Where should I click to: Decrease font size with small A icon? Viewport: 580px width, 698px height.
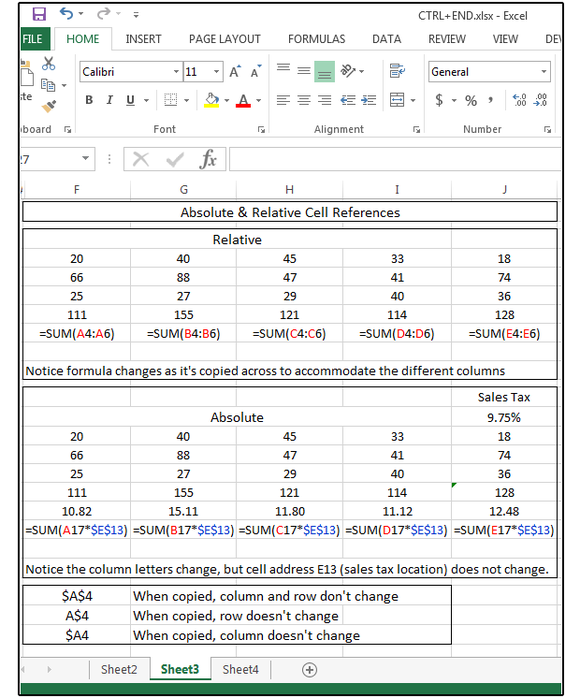pyautogui.click(x=256, y=72)
